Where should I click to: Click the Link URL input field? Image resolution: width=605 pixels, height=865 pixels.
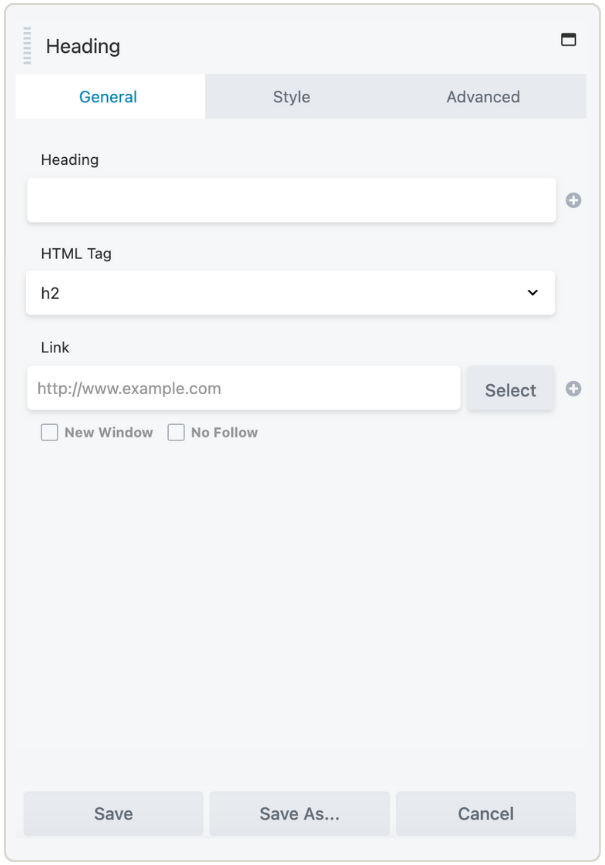(242, 389)
